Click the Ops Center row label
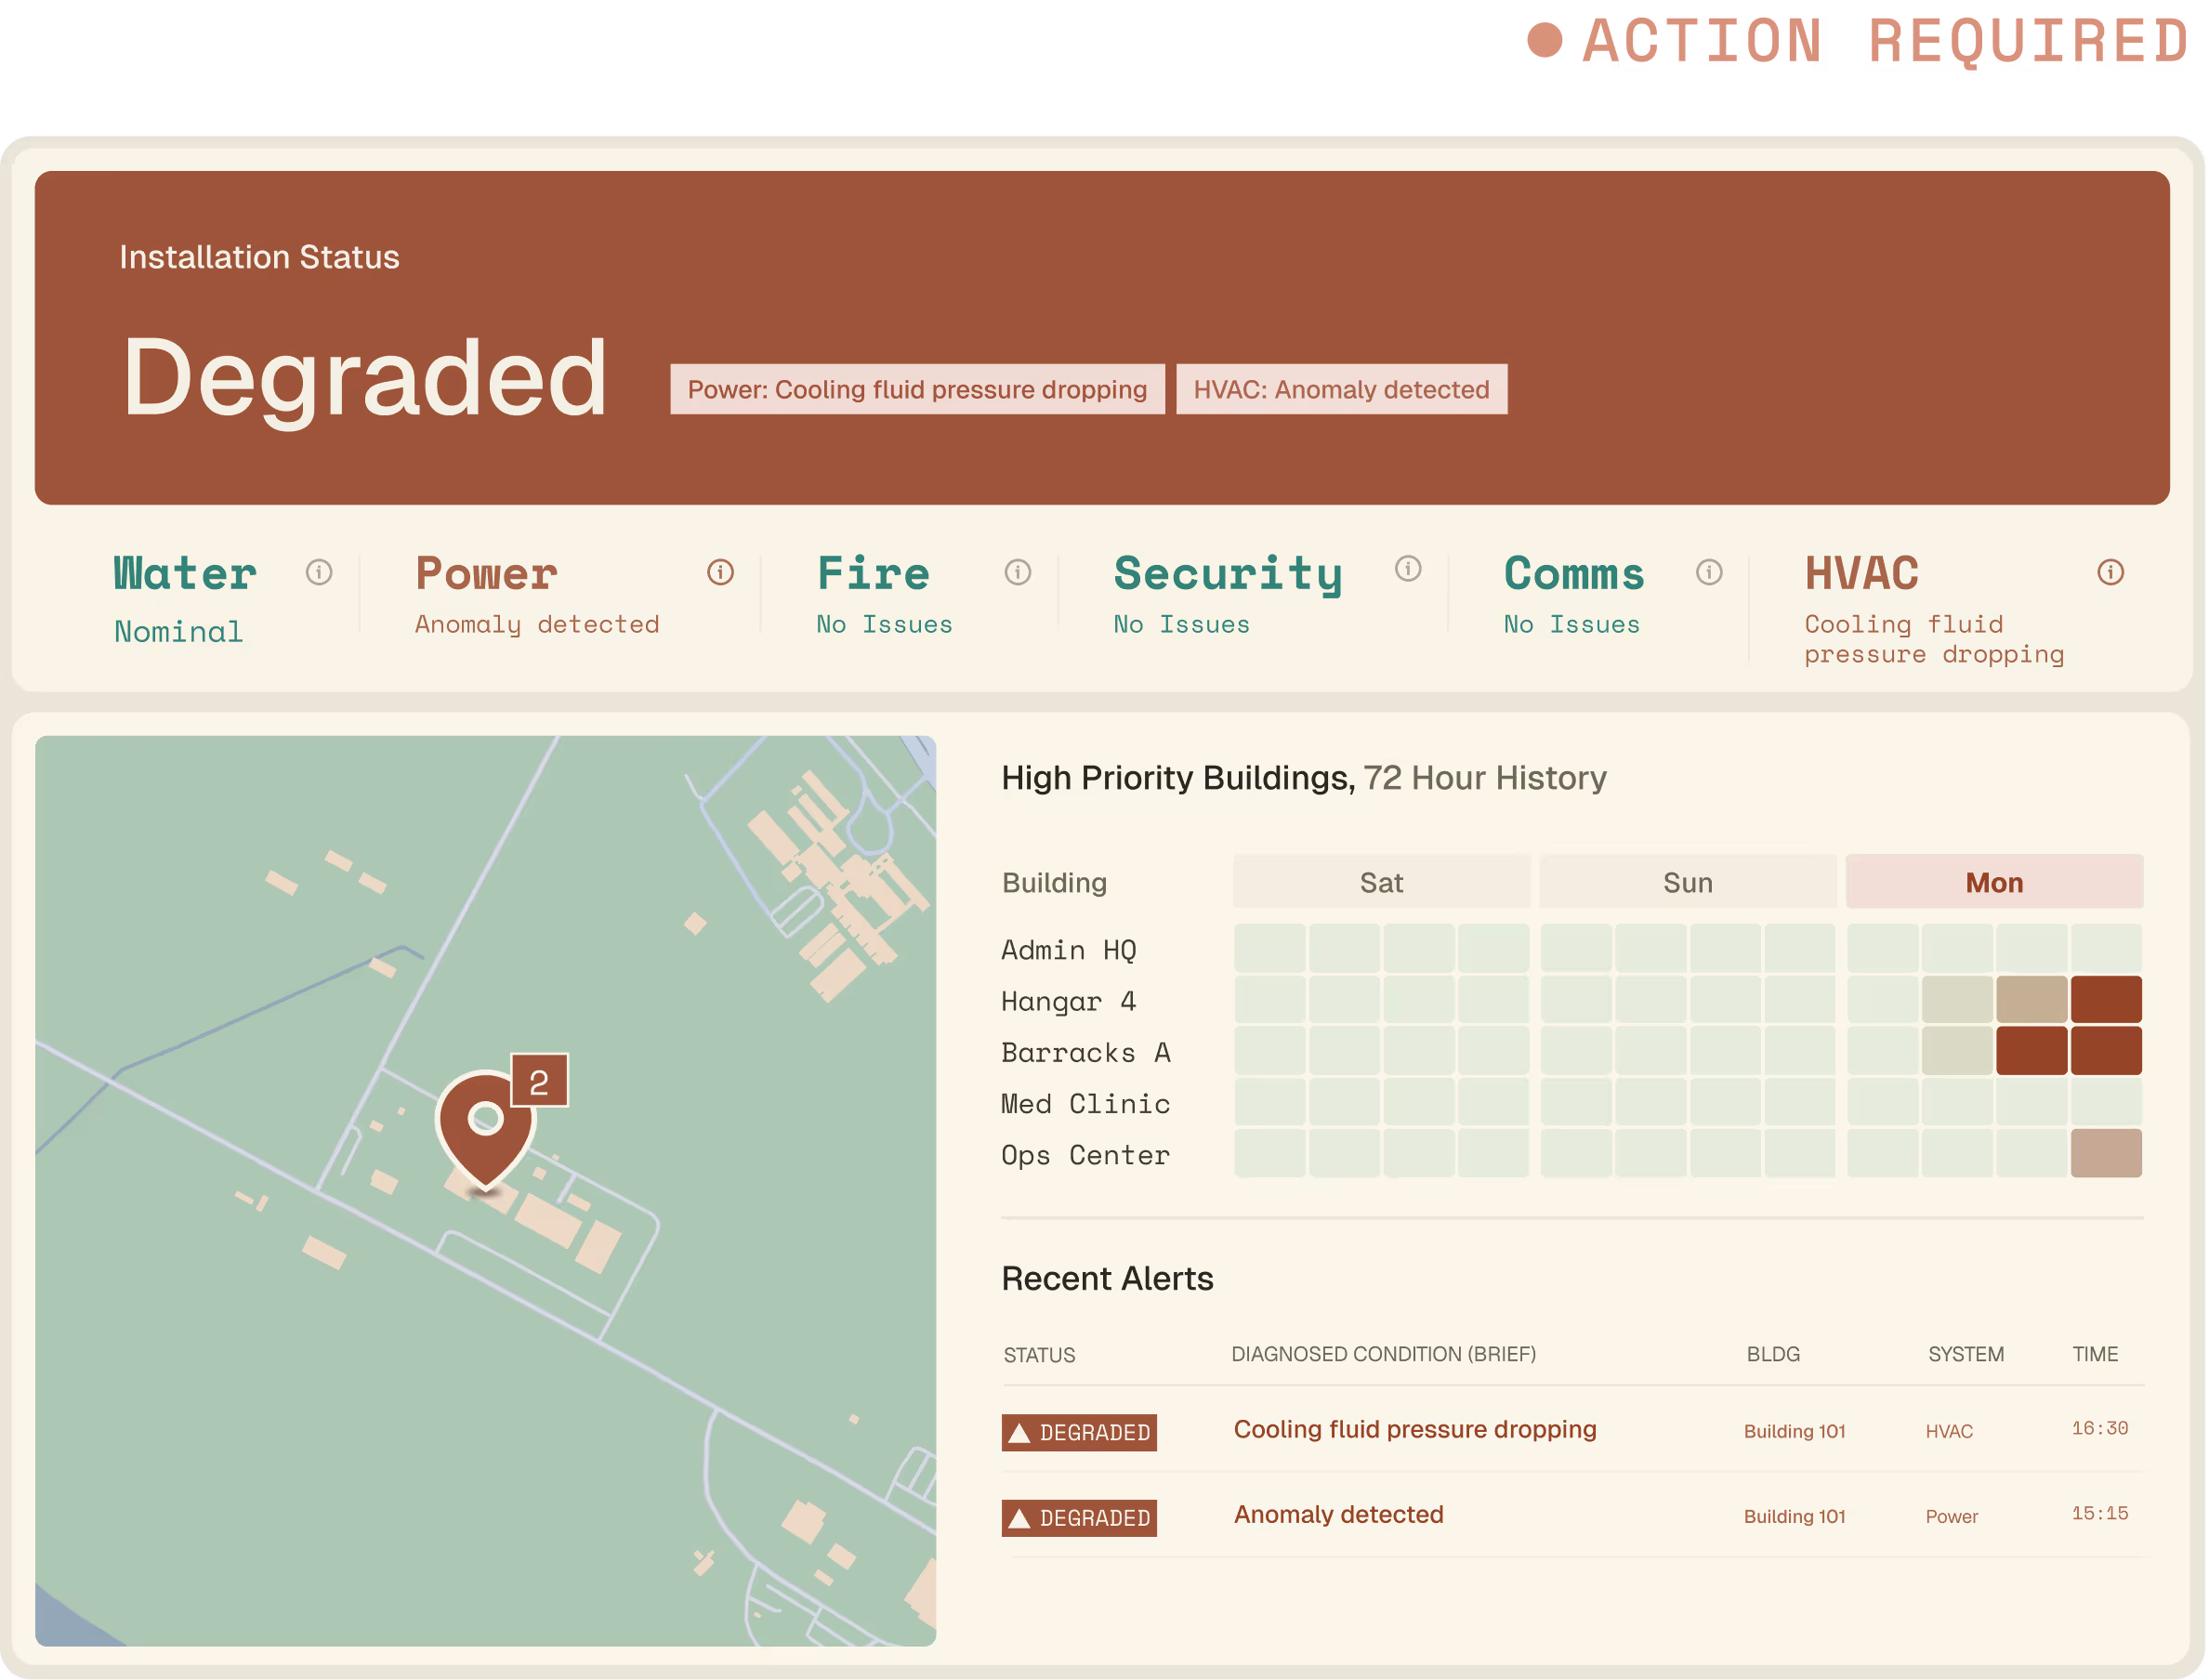 coord(1085,1155)
